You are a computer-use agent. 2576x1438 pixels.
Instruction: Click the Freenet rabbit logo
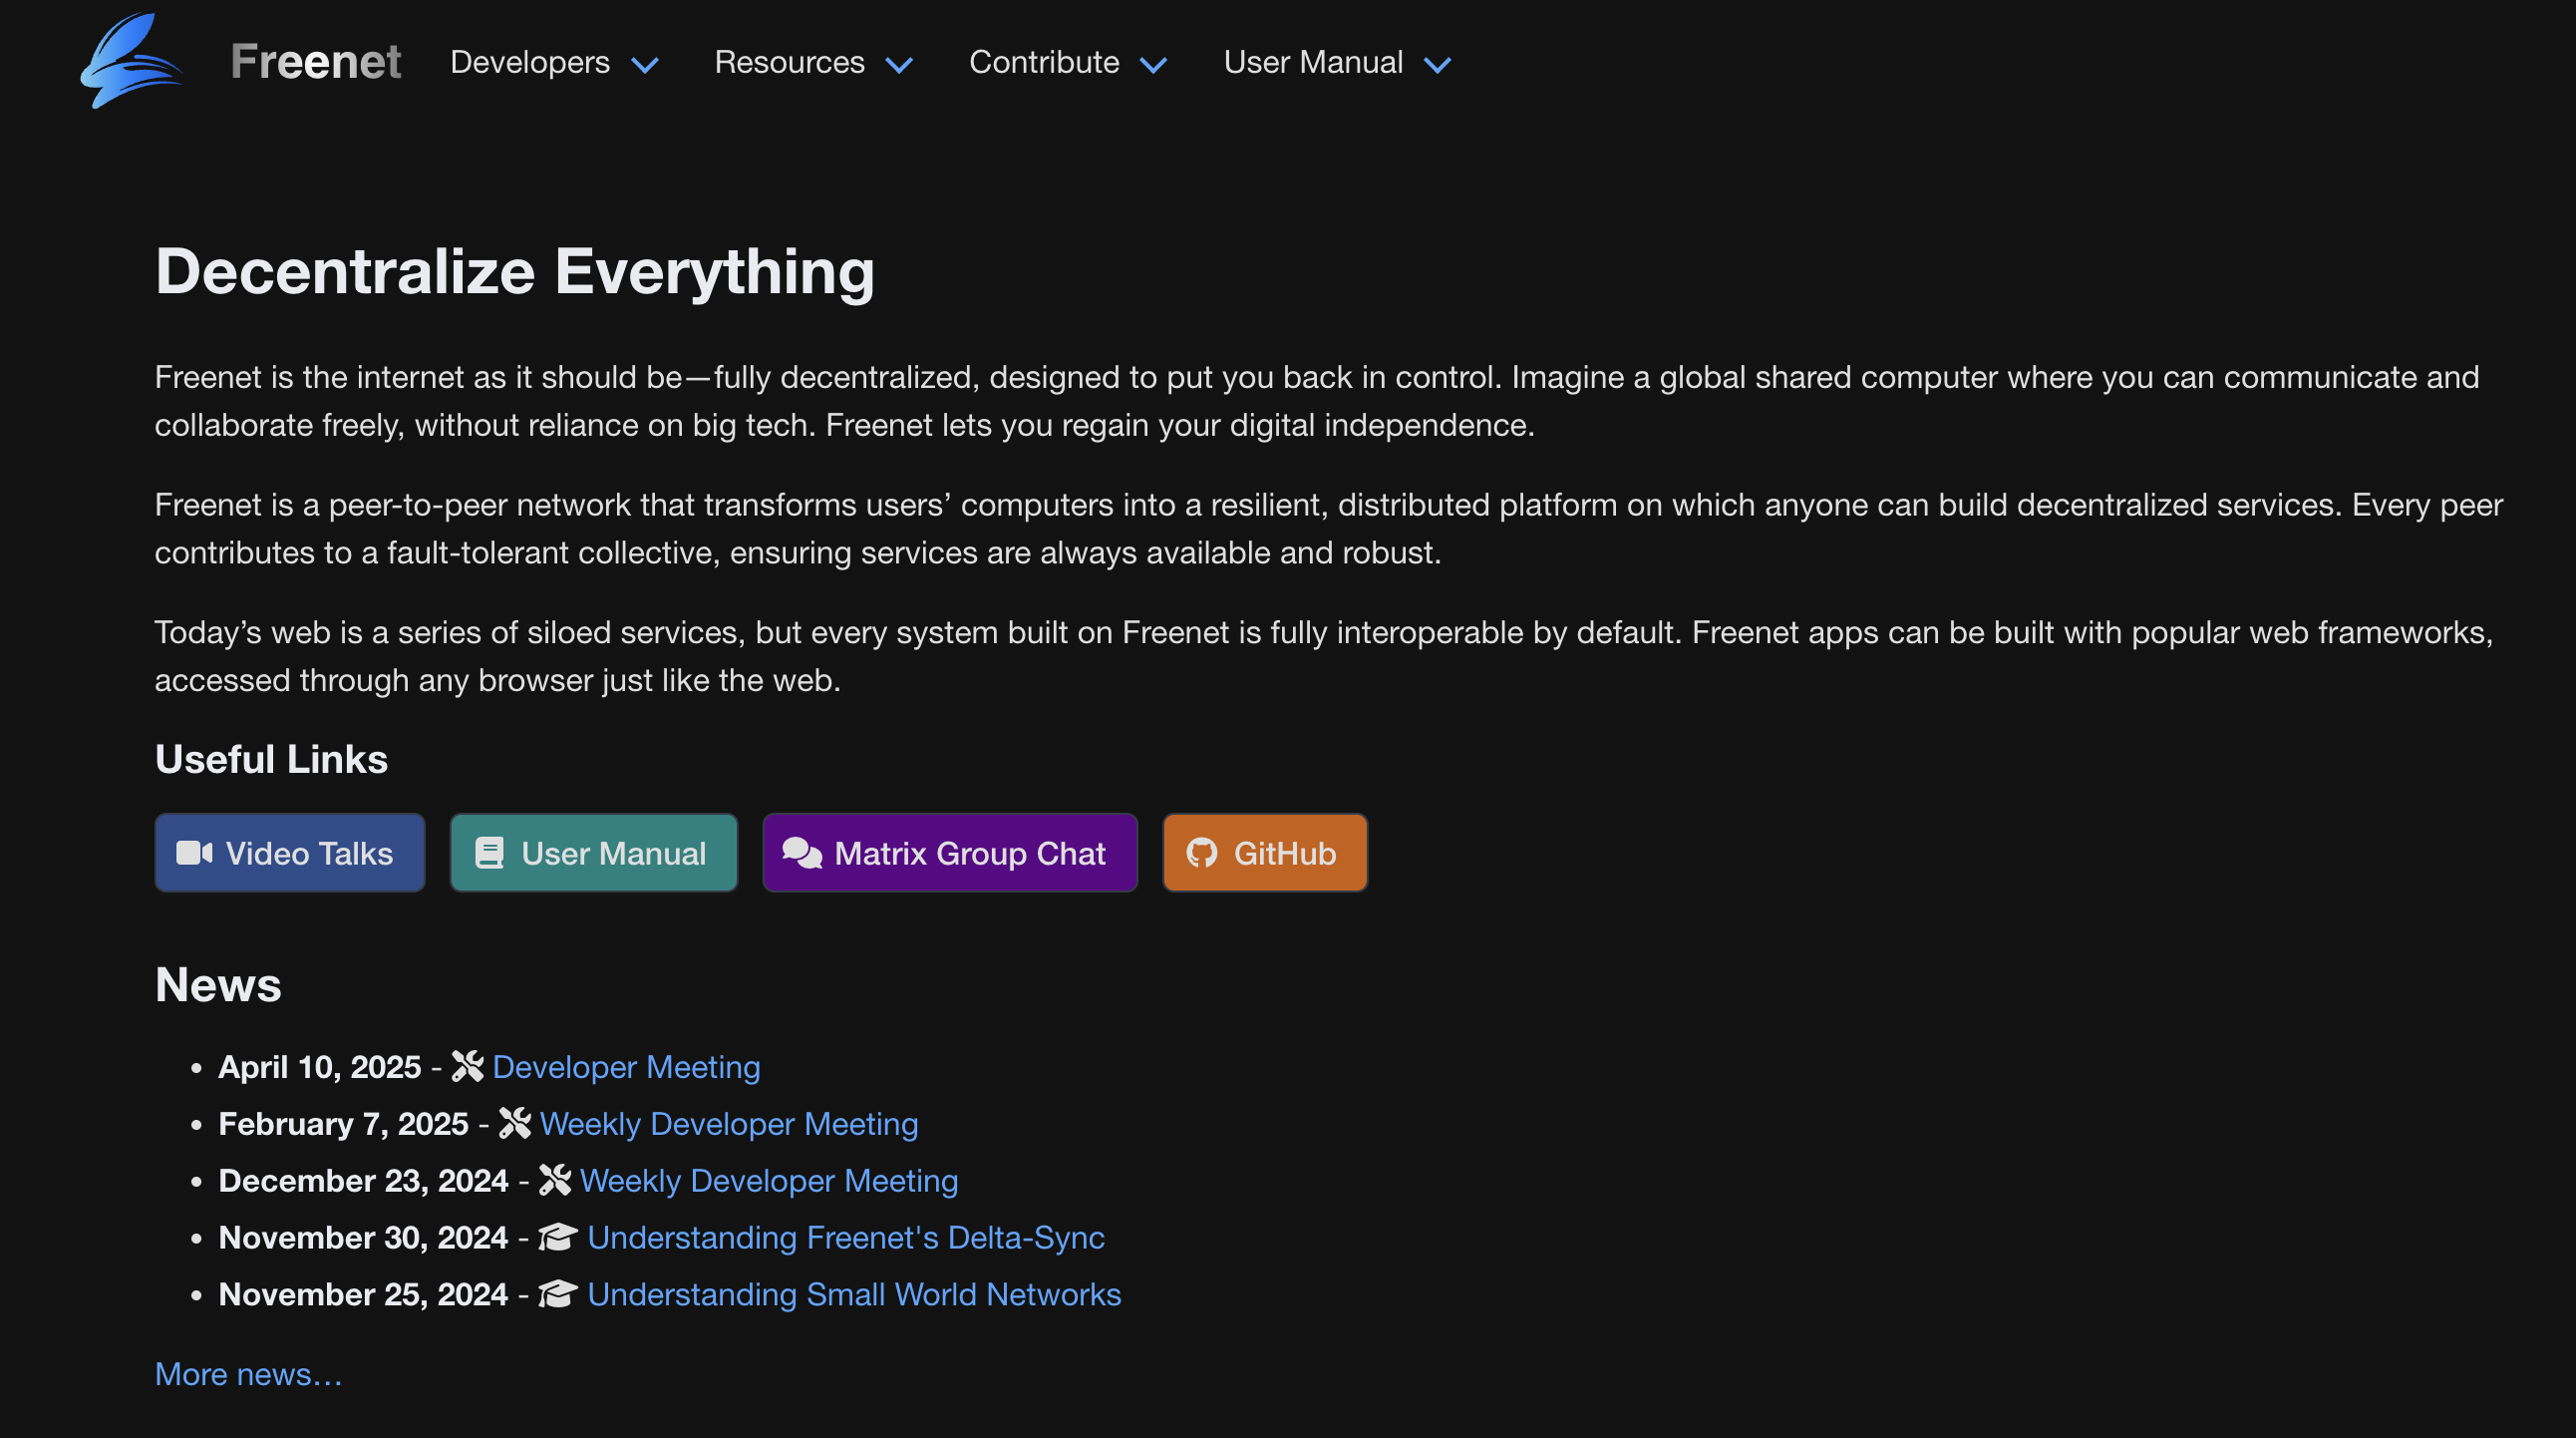(x=131, y=60)
